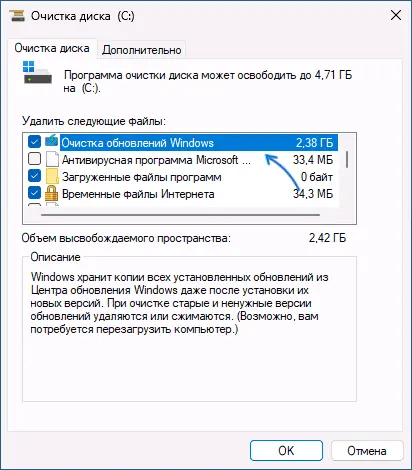The image size is (412, 470).
Task: Click the Disk Cleanup title bar icon
Action: point(17,16)
